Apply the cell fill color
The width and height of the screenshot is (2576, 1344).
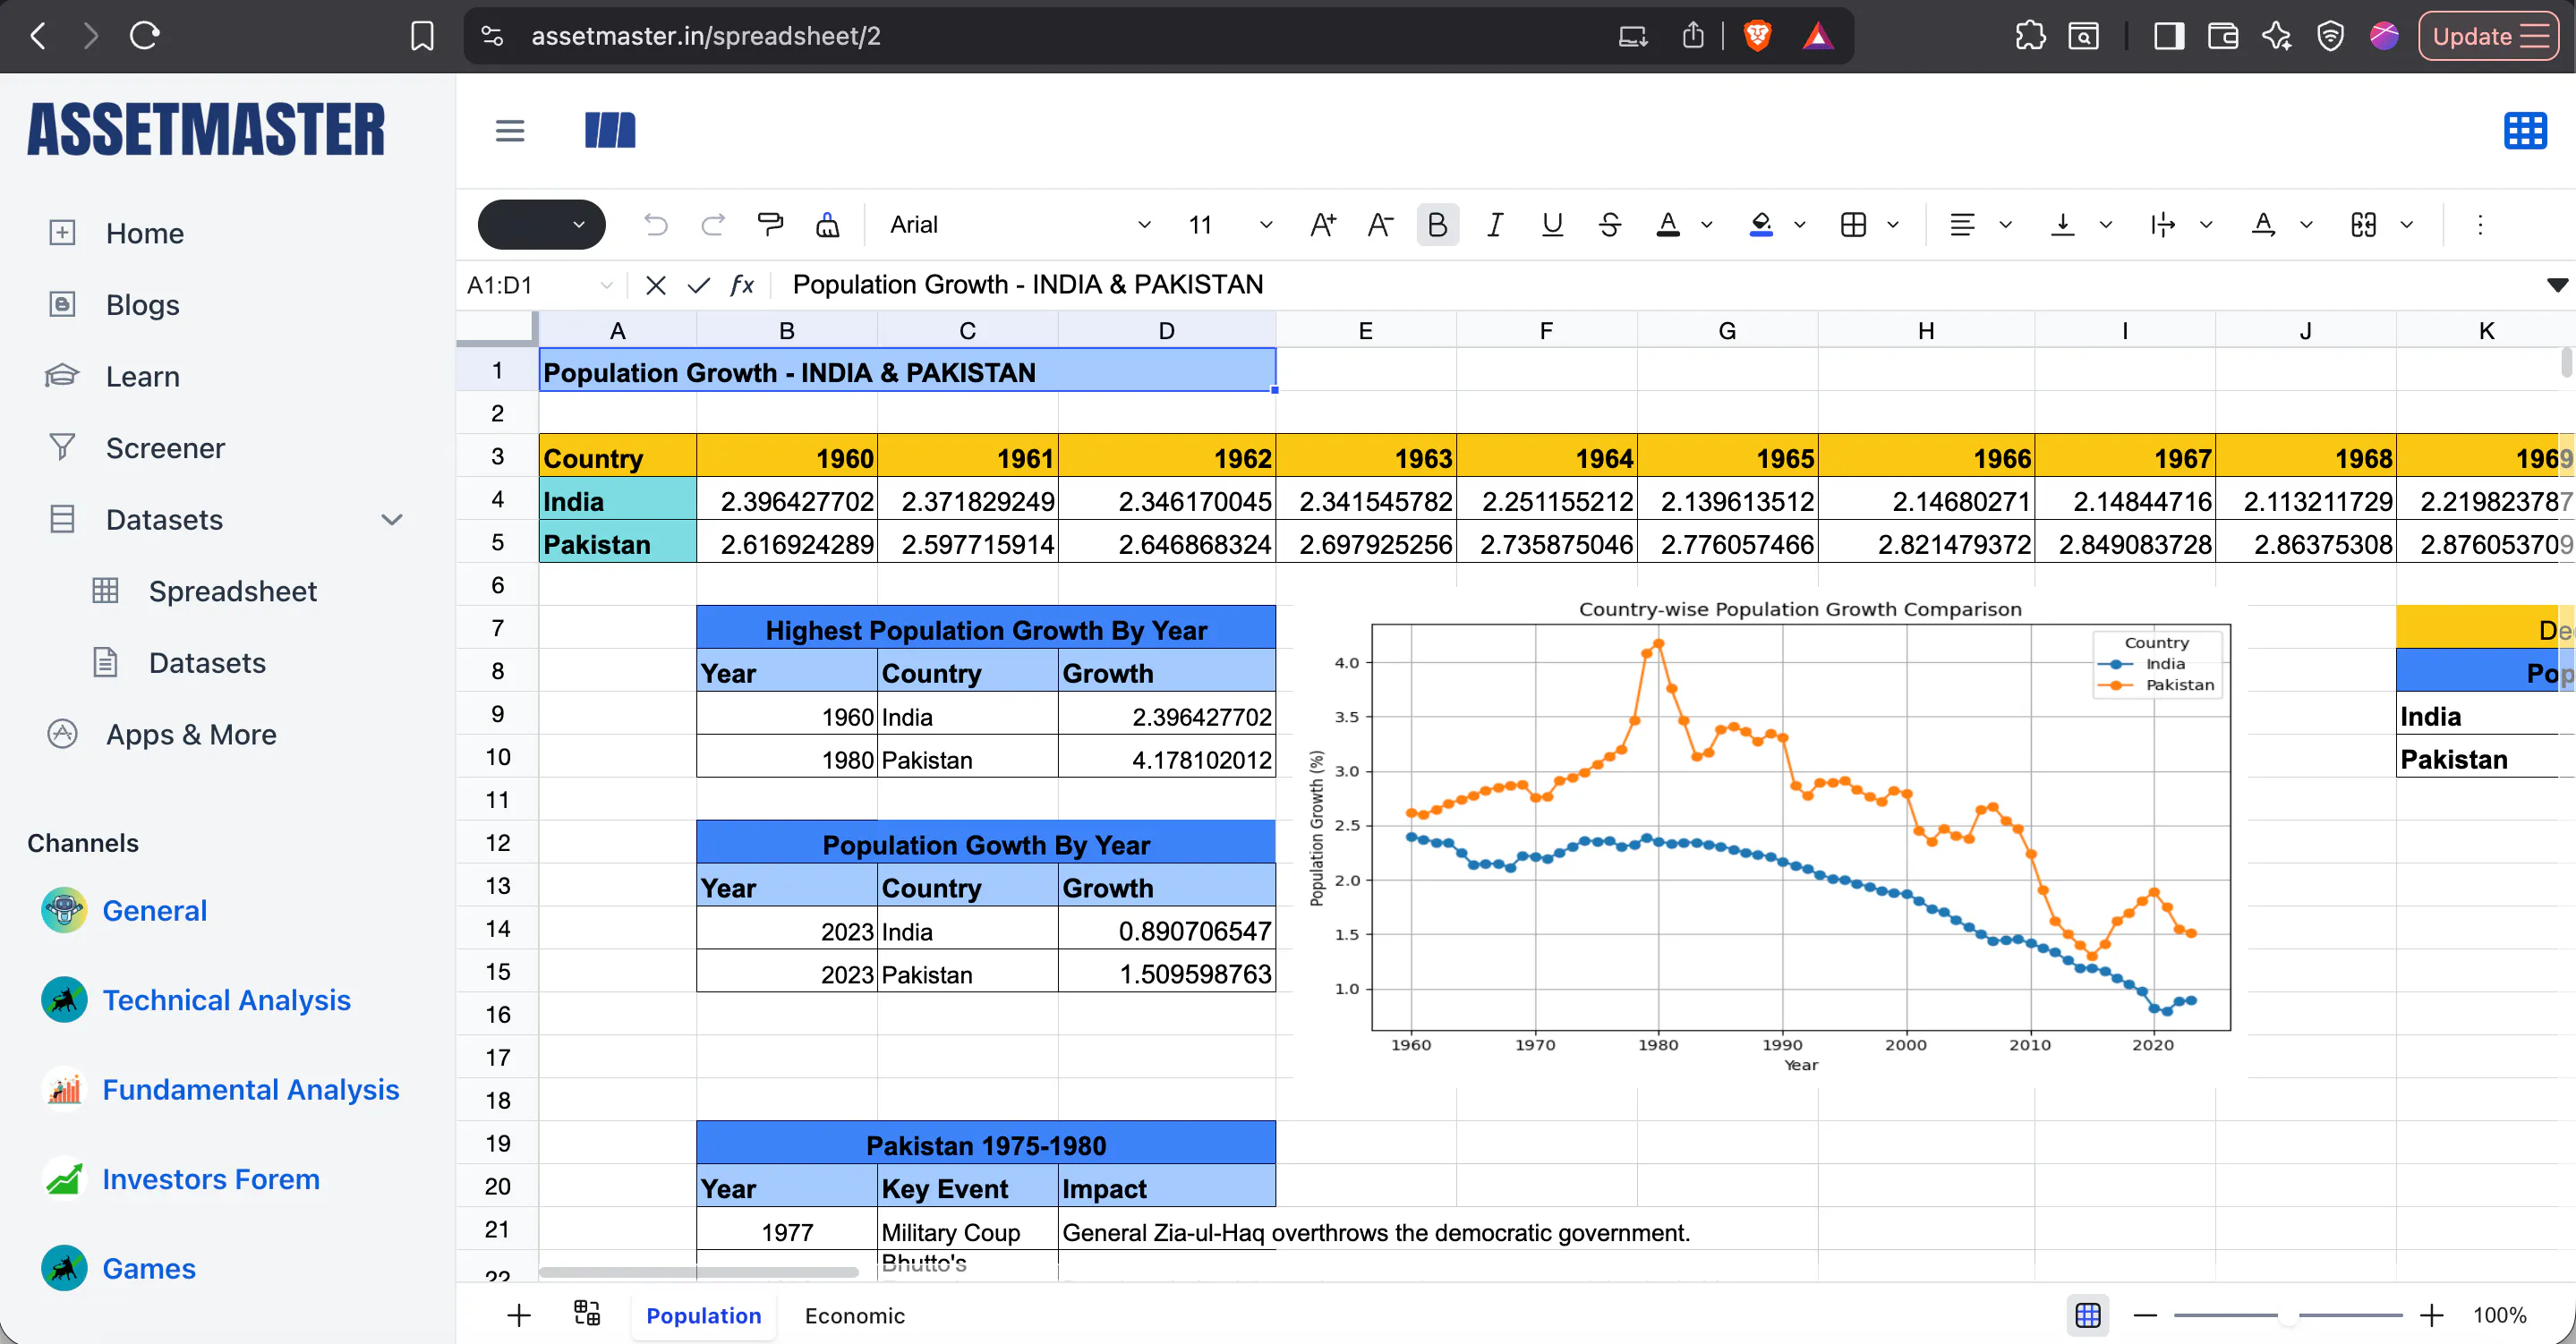click(x=1761, y=225)
